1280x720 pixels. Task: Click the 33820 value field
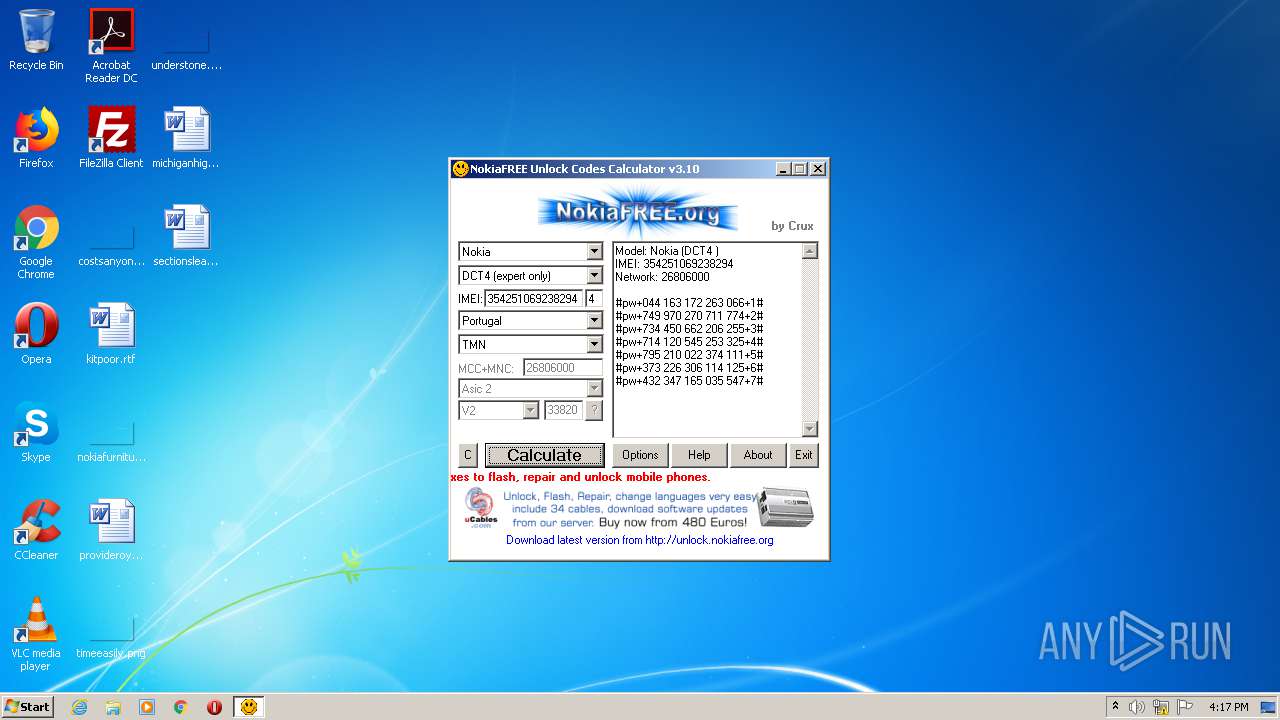pyautogui.click(x=563, y=411)
